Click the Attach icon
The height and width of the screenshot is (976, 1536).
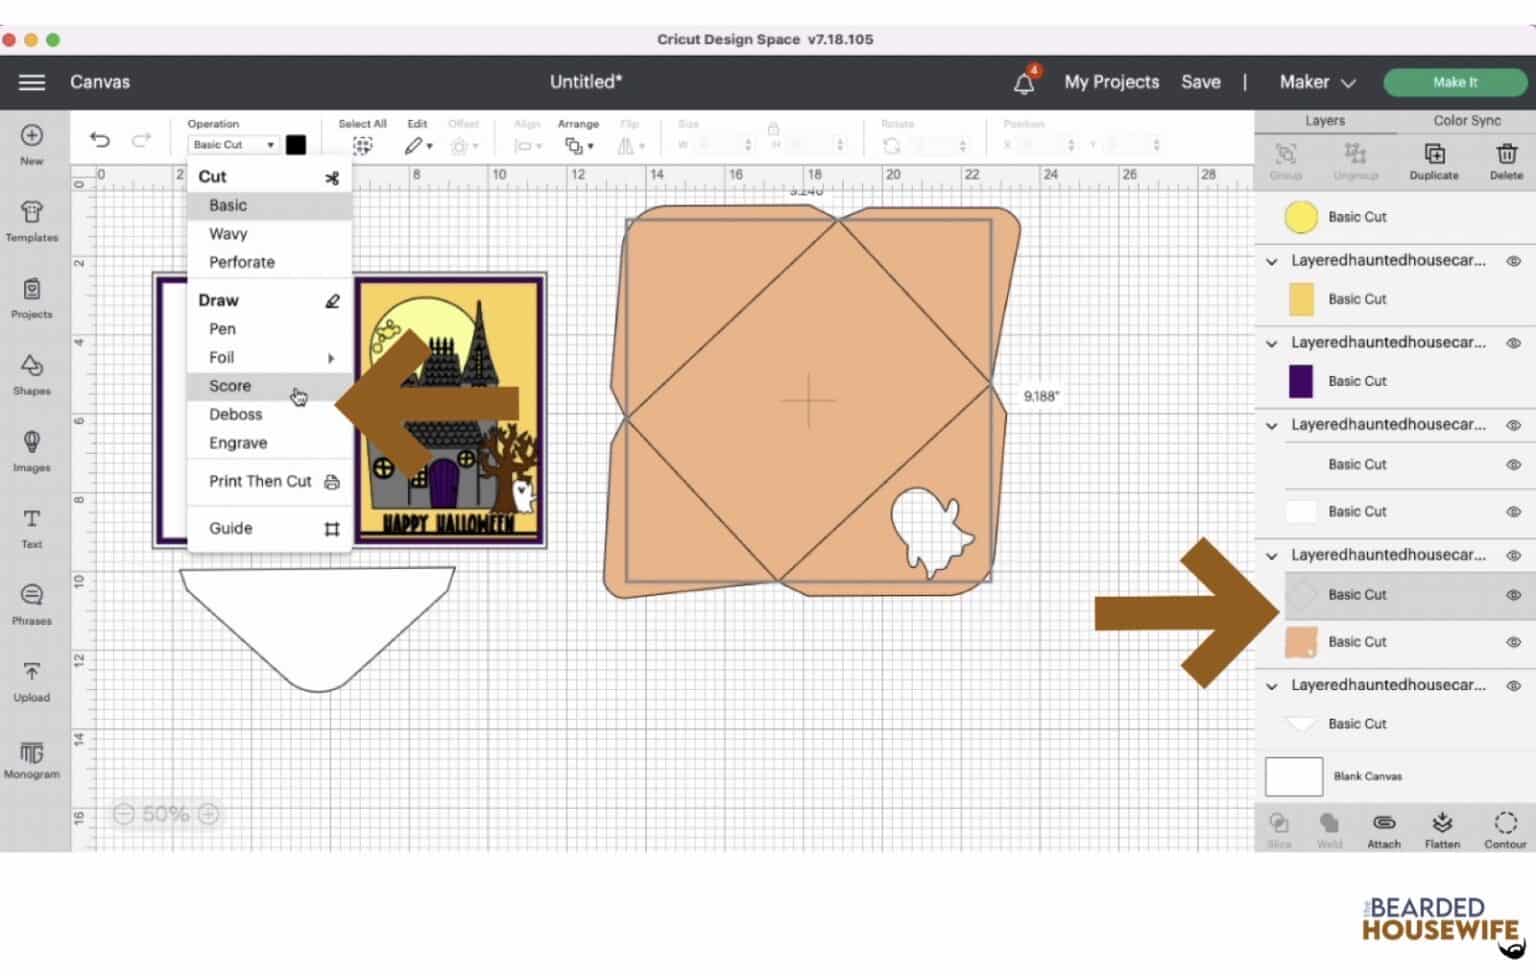(1383, 829)
